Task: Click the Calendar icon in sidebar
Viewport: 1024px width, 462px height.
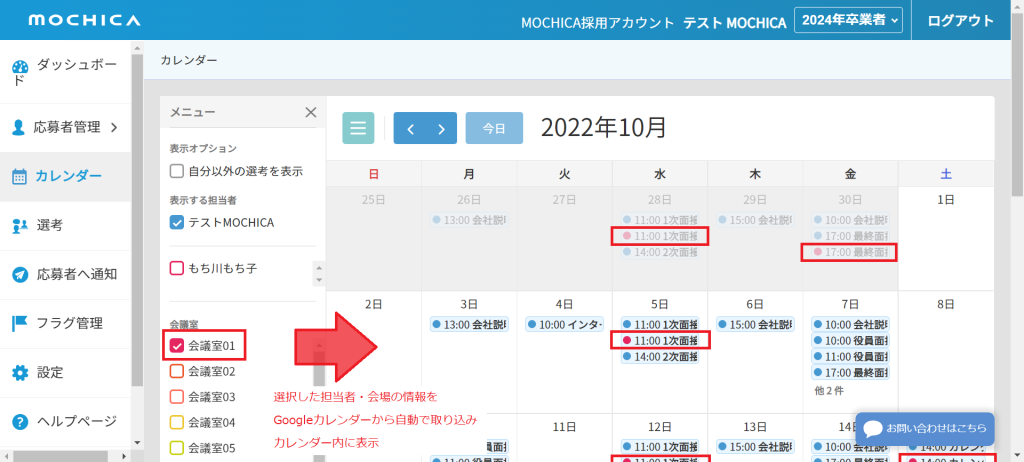Action: tap(19, 177)
